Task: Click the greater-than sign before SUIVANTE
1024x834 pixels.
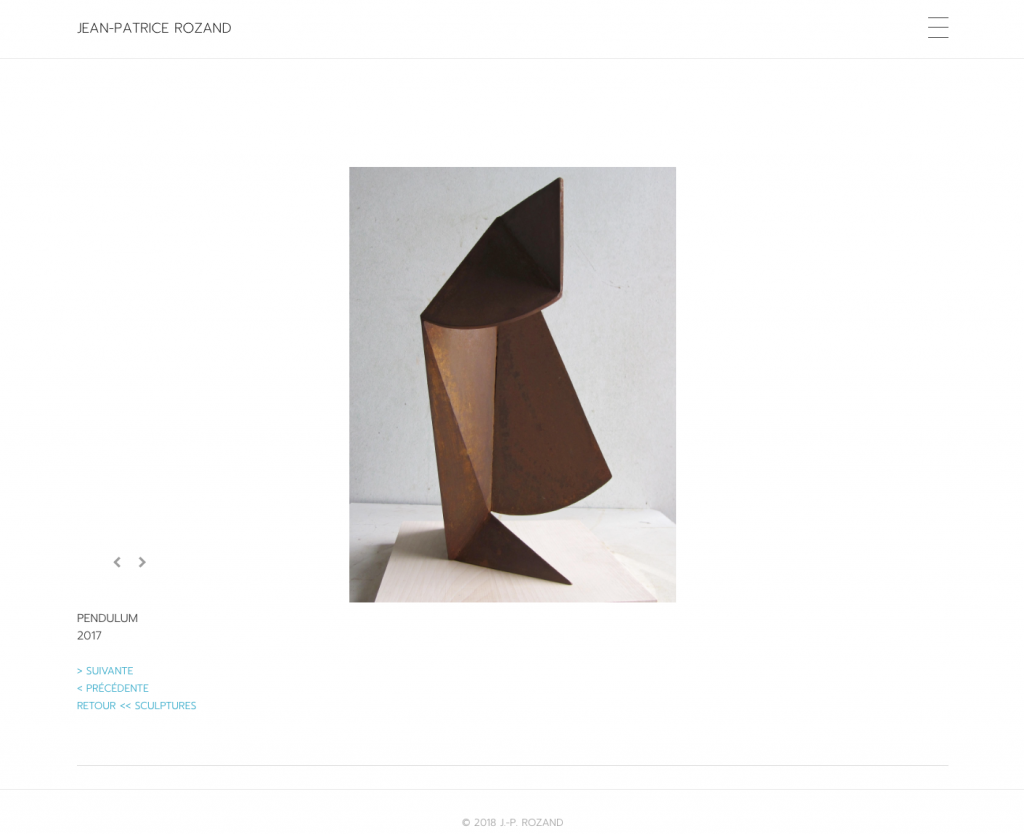Action: 80,671
